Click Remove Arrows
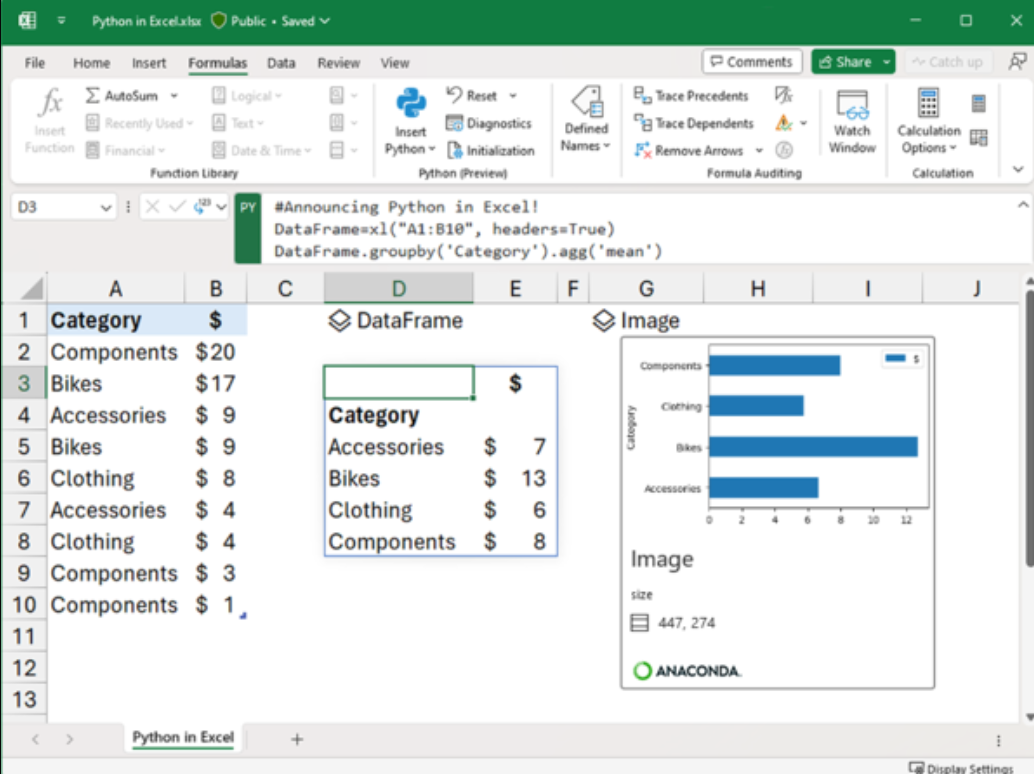The image size is (1034, 774). click(688, 151)
